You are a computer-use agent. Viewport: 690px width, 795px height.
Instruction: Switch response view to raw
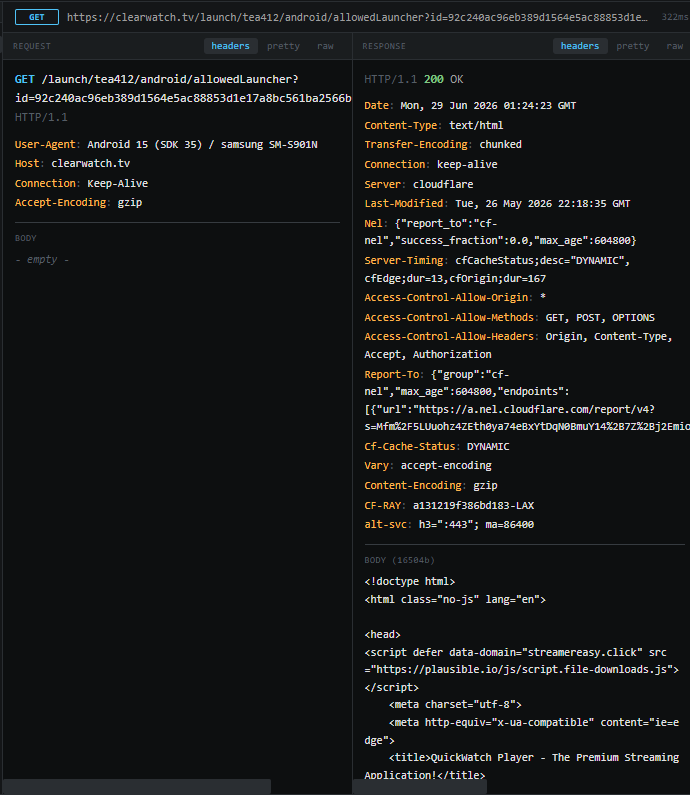[x=675, y=46]
